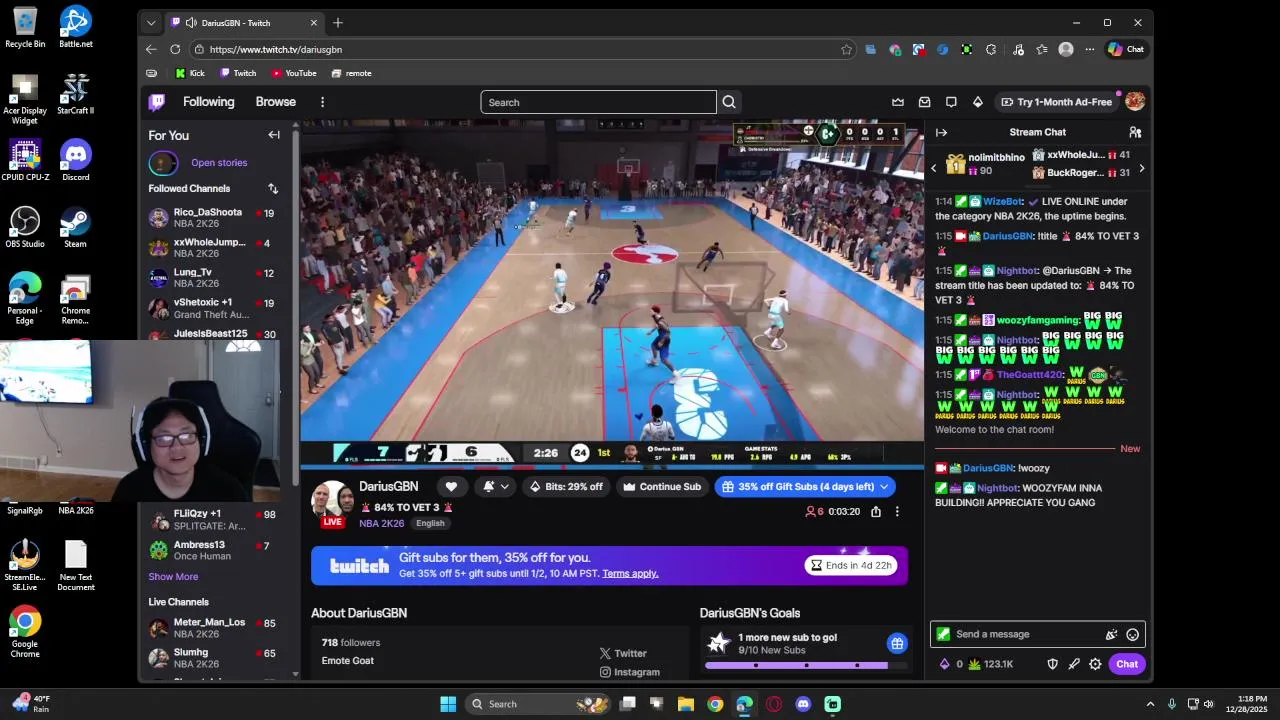Go to the Browse tab

(x=275, y=102)
